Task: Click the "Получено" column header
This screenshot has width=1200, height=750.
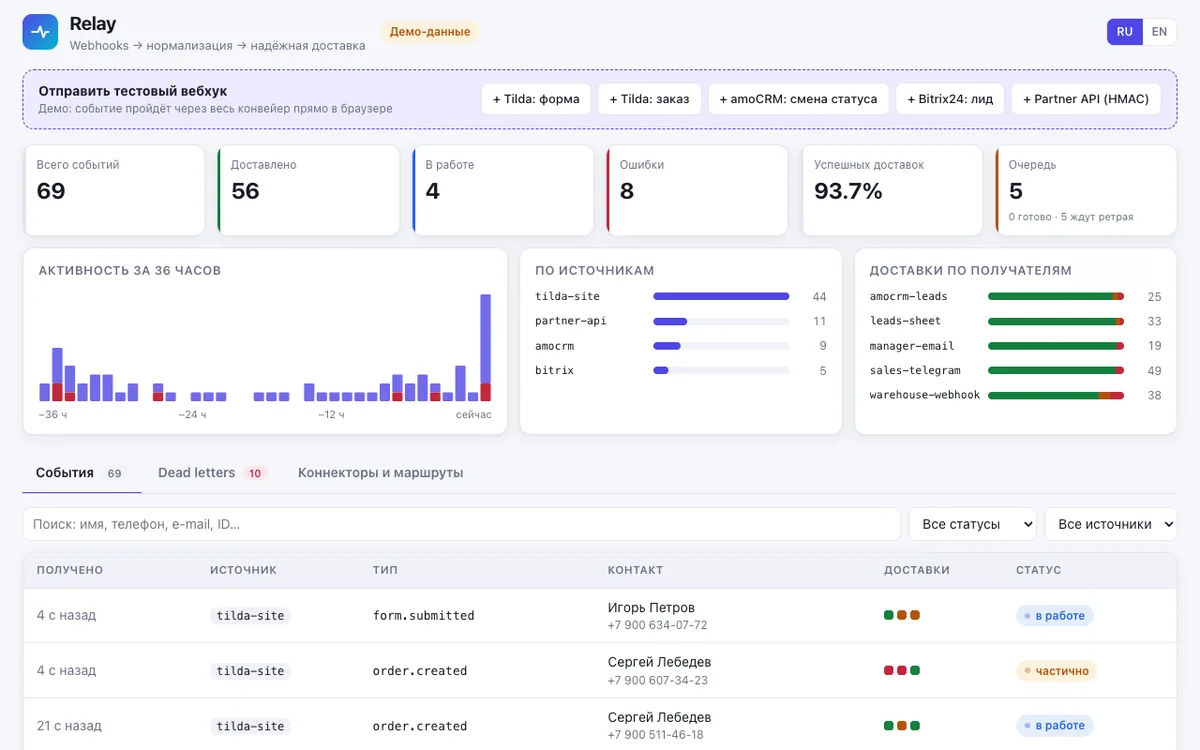Action: tap(70, 570)
